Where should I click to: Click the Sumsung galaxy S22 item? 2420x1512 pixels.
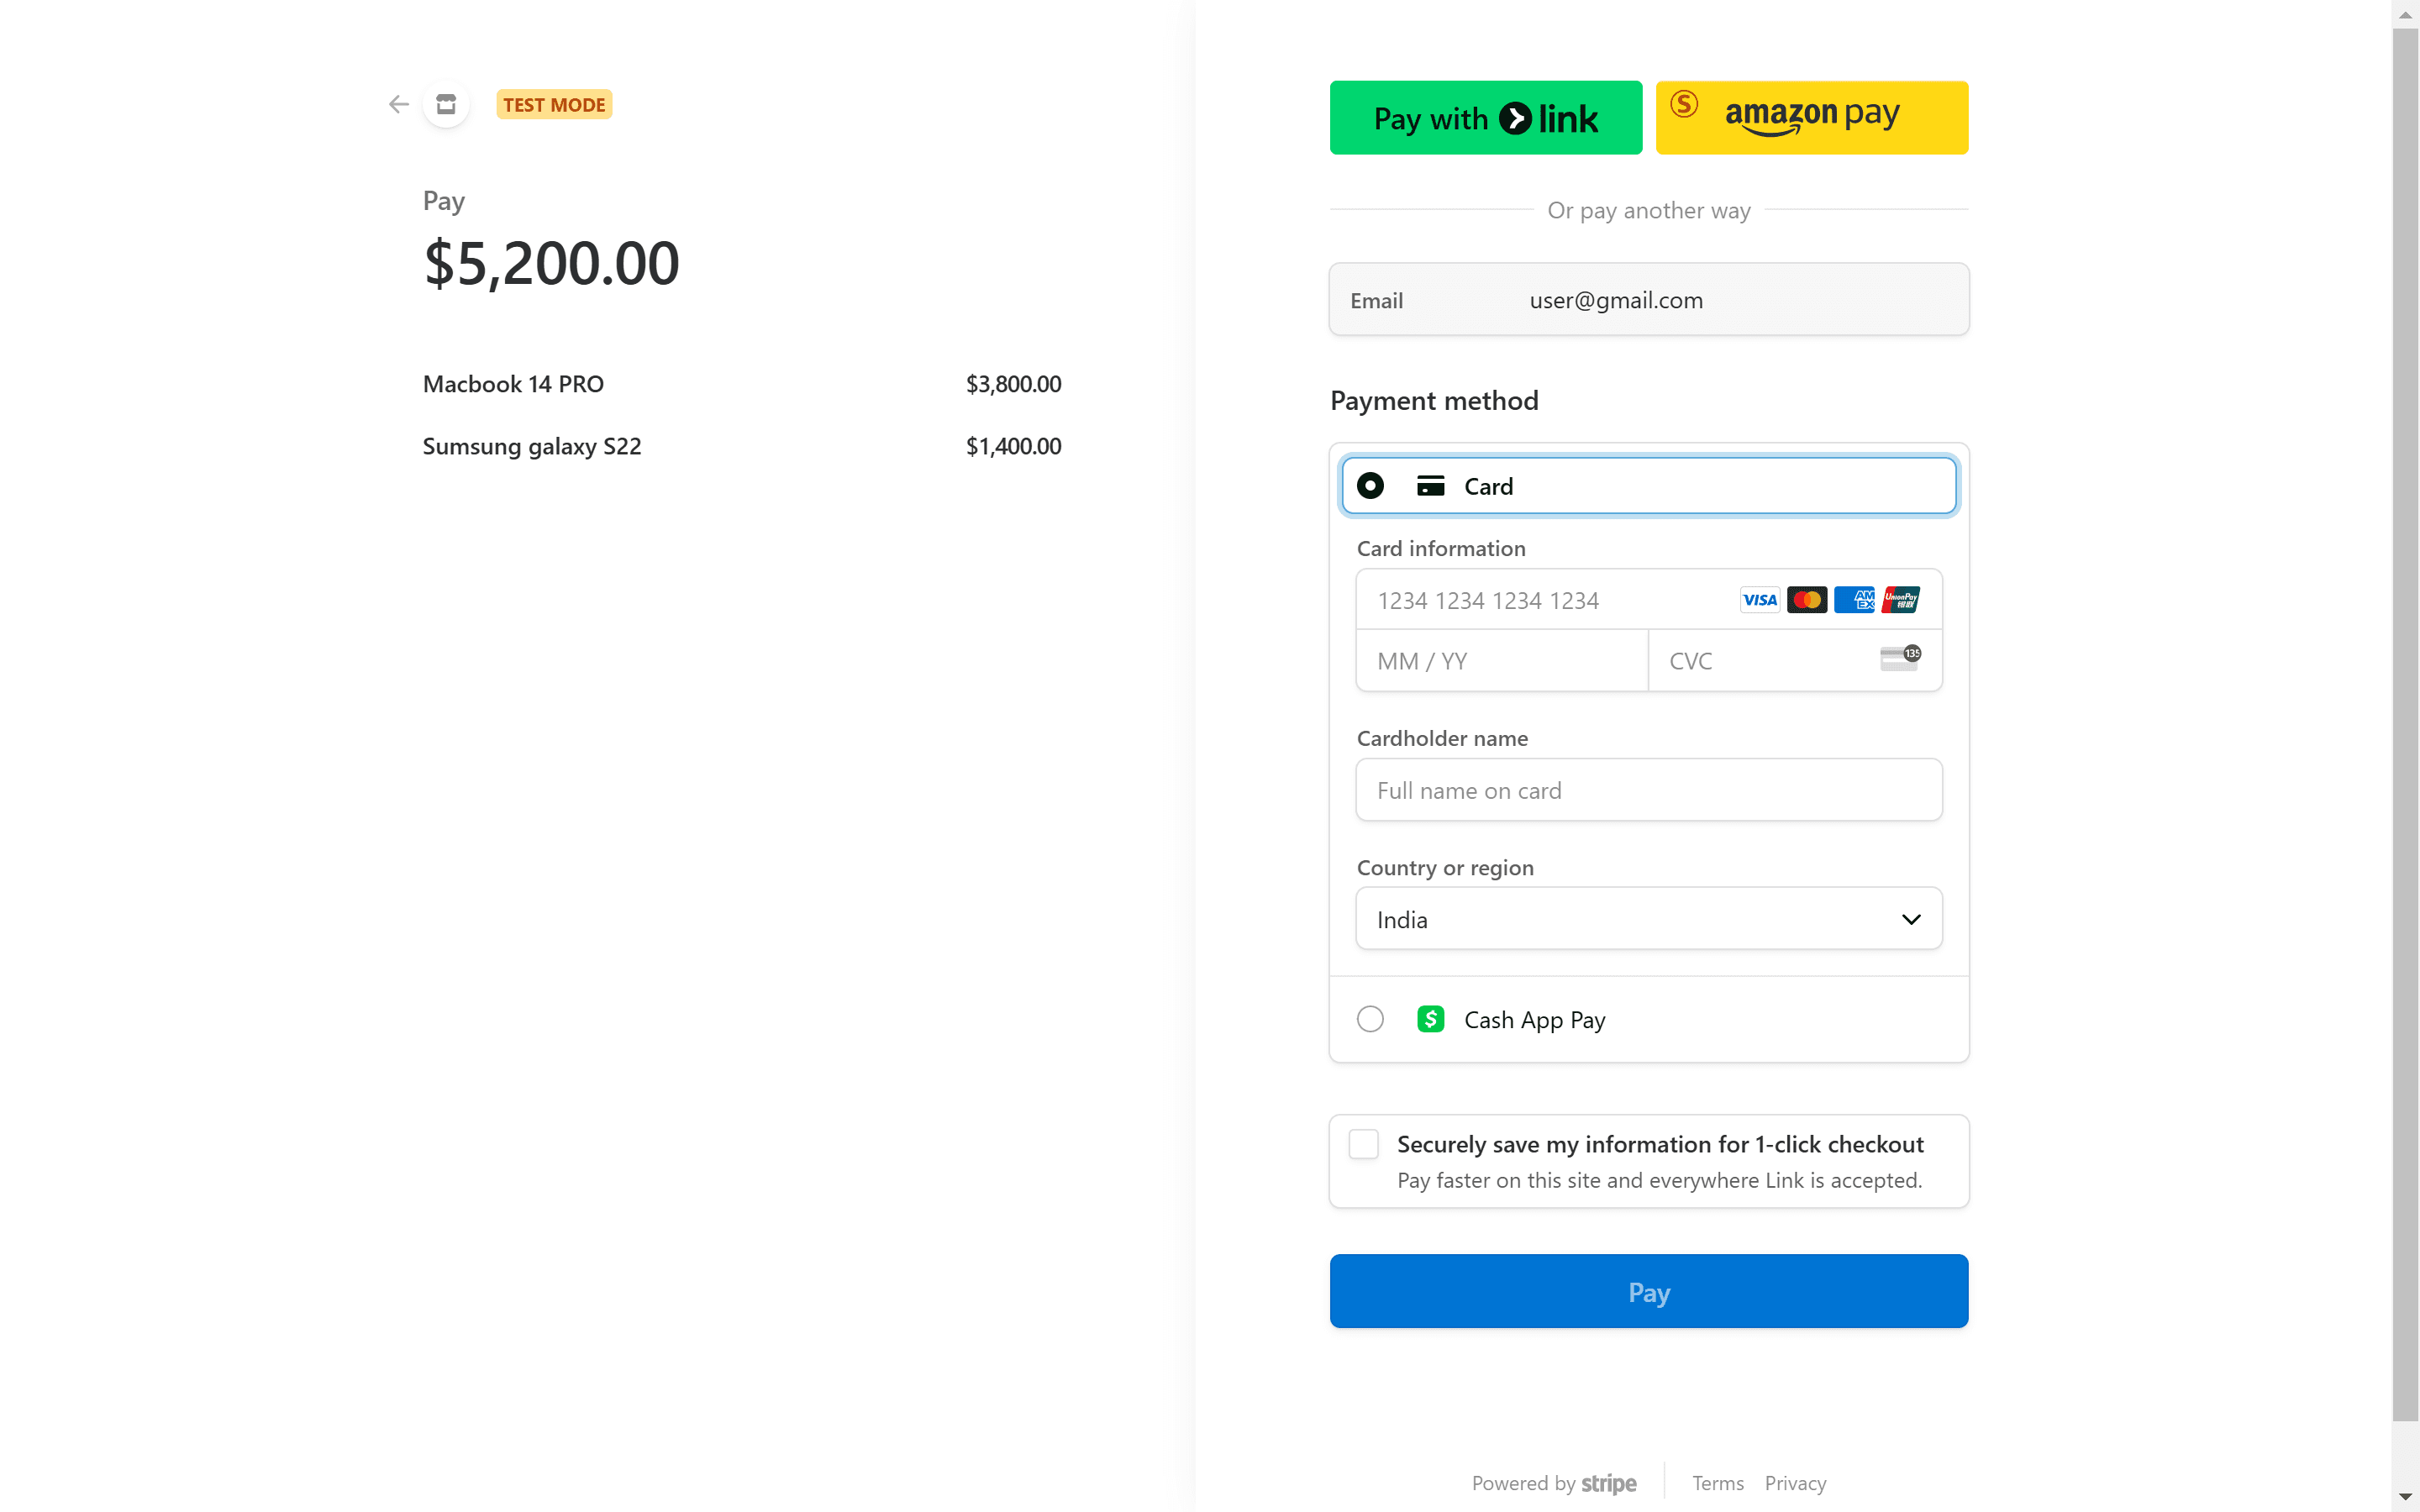[531, 446]
